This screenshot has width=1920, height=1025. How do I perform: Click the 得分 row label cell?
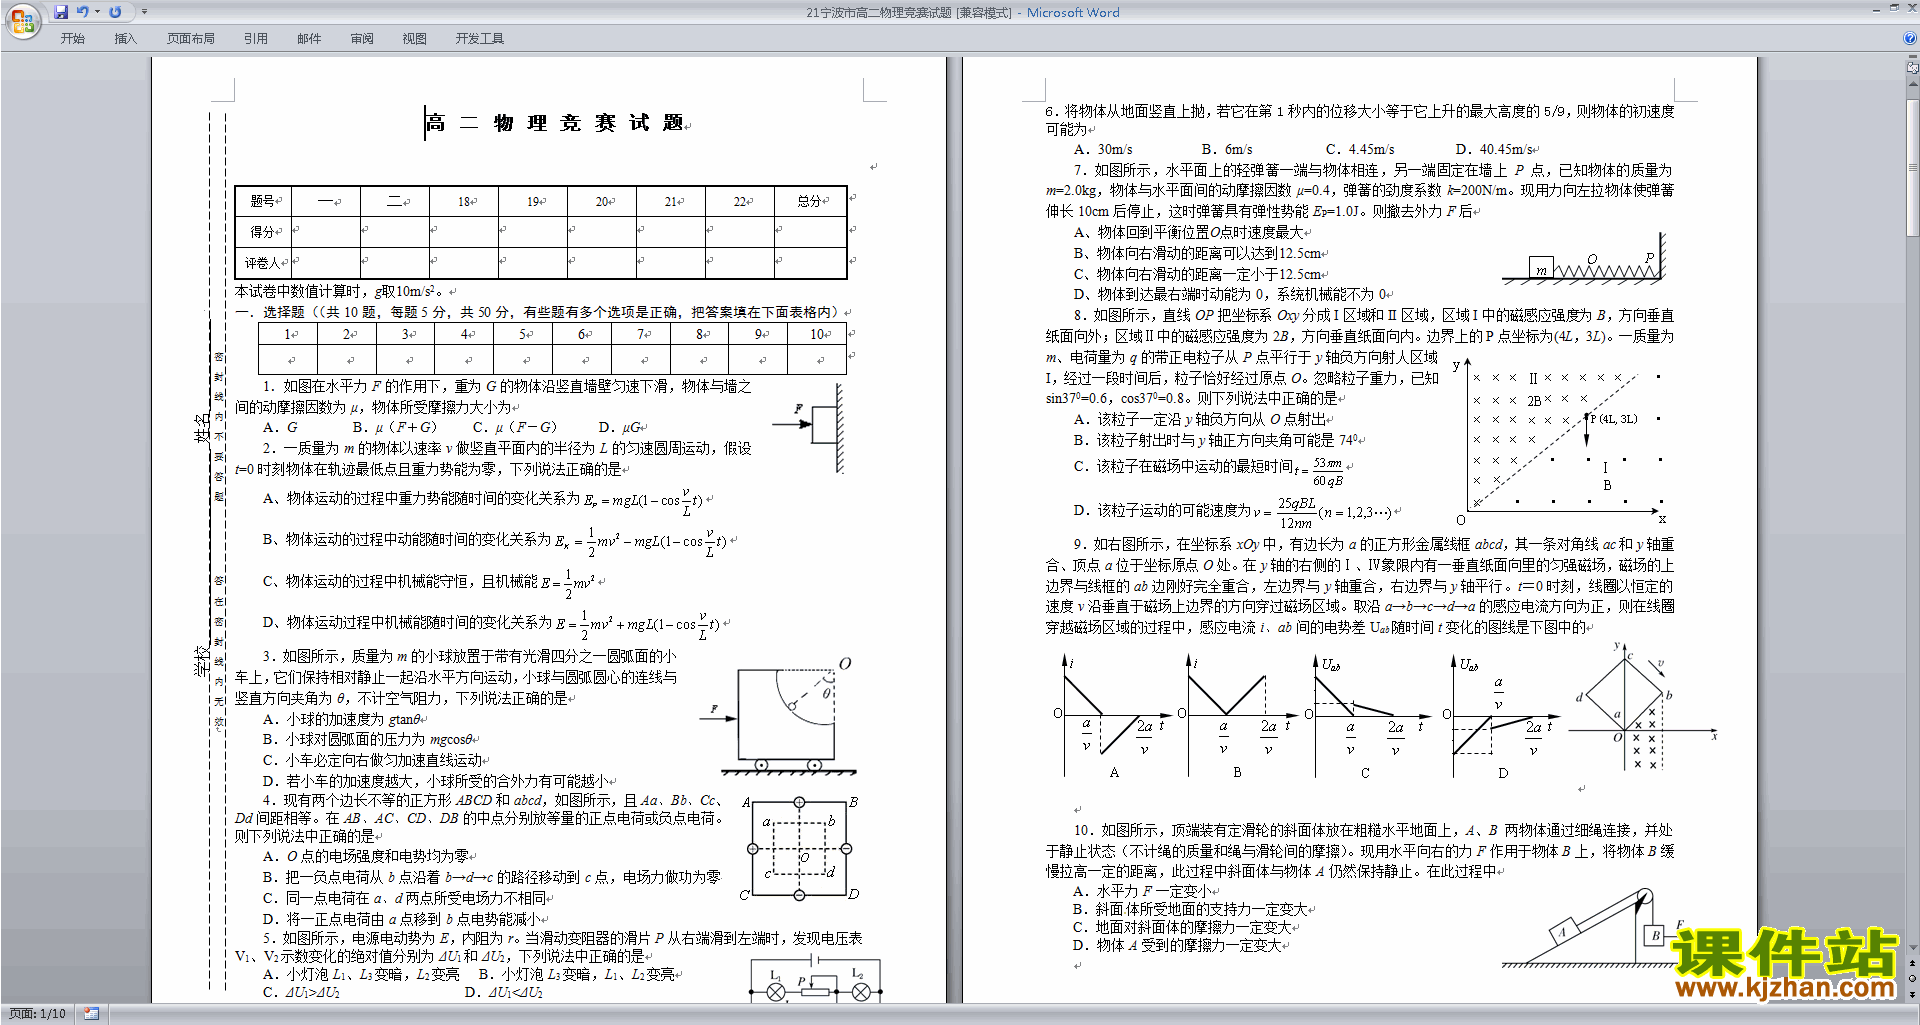(x=263, y=232)
